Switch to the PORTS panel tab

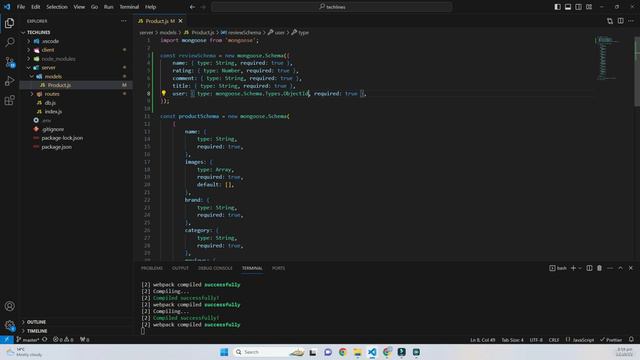coord(278,268)
